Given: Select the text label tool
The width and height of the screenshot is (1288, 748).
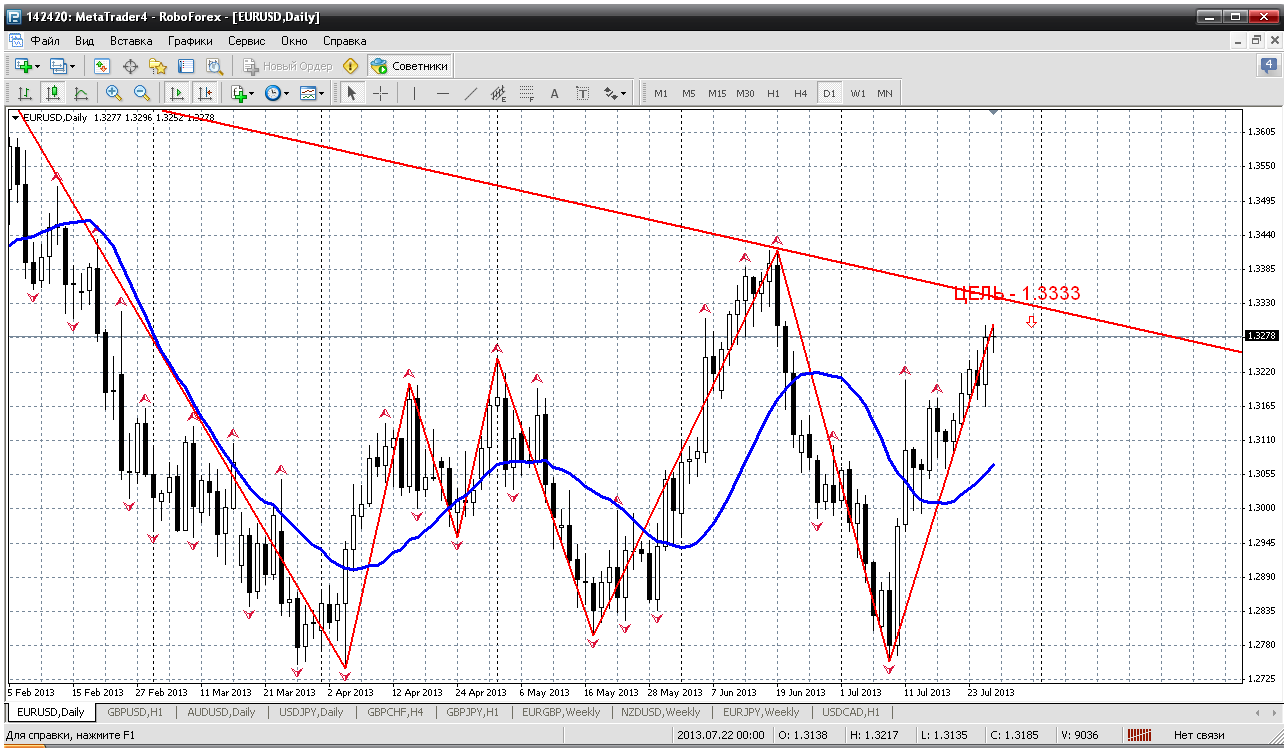Looking at the screenshot, I should click(583, 93).
